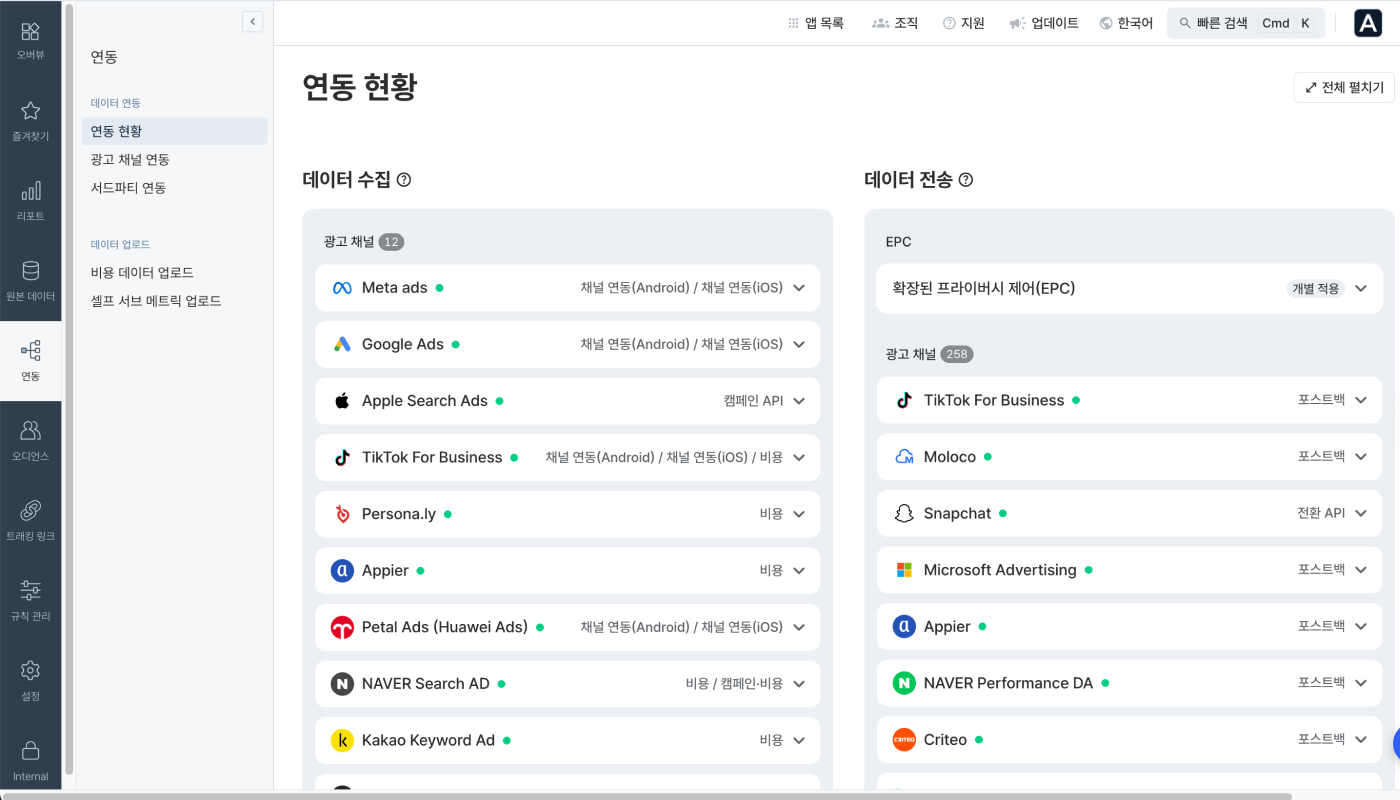Select 비용 데이터 업로드 menu item
Viewport: 1400px width, 800px height.
[x=142, y=273]
